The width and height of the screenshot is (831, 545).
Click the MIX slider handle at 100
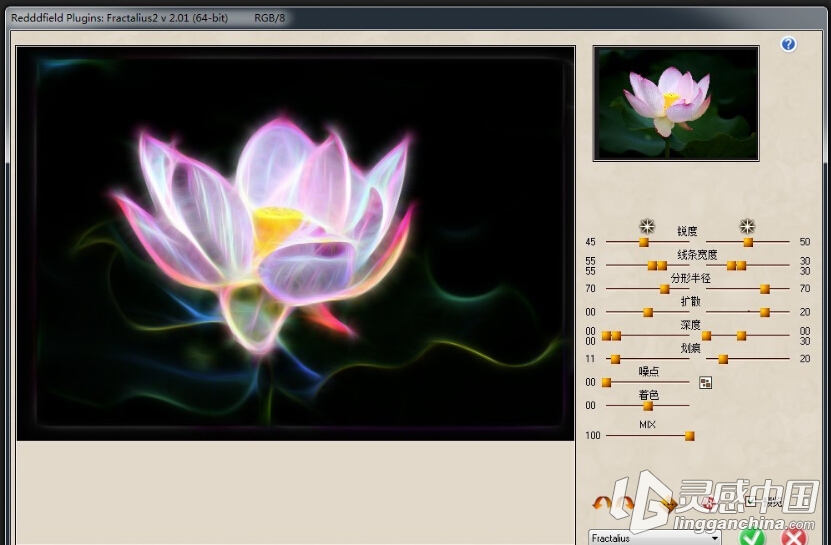[x=689, y=436]
